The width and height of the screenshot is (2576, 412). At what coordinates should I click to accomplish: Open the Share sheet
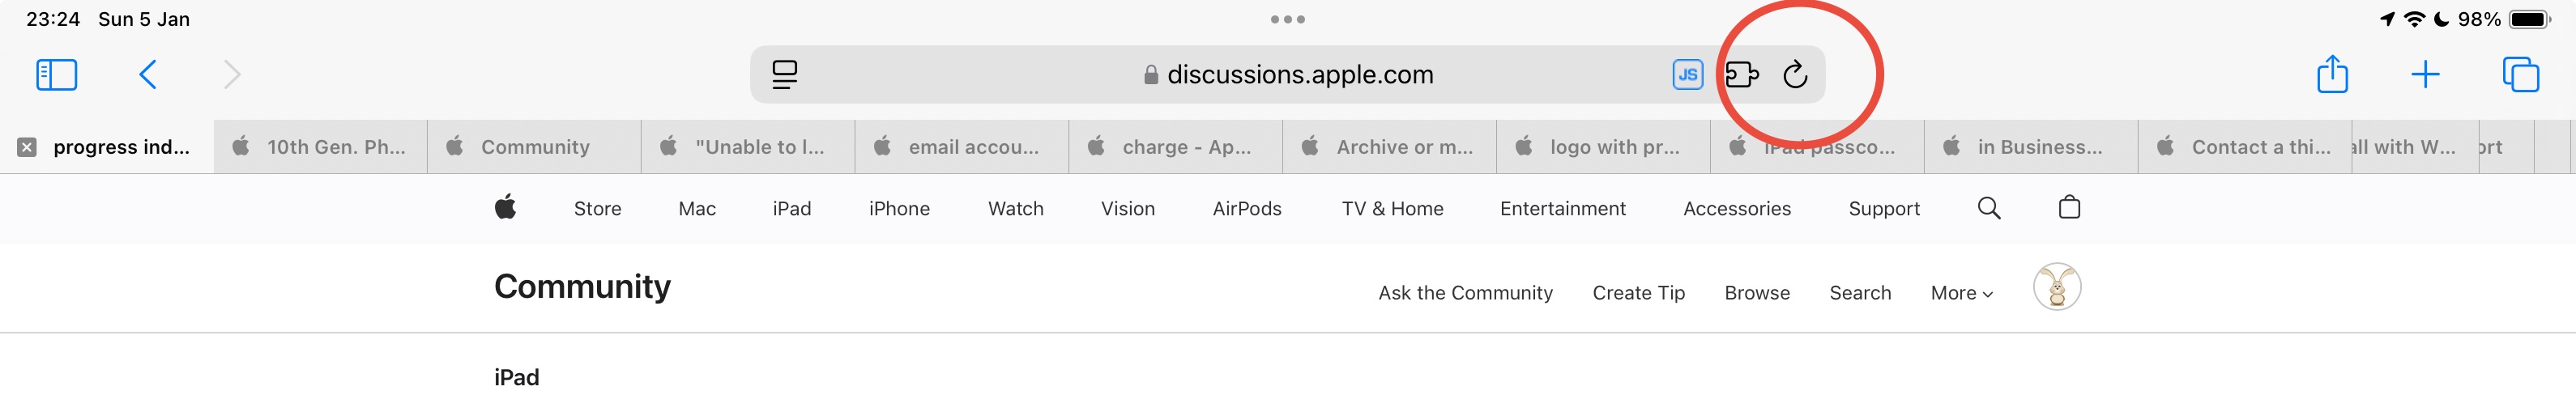tap(2332, 75)
